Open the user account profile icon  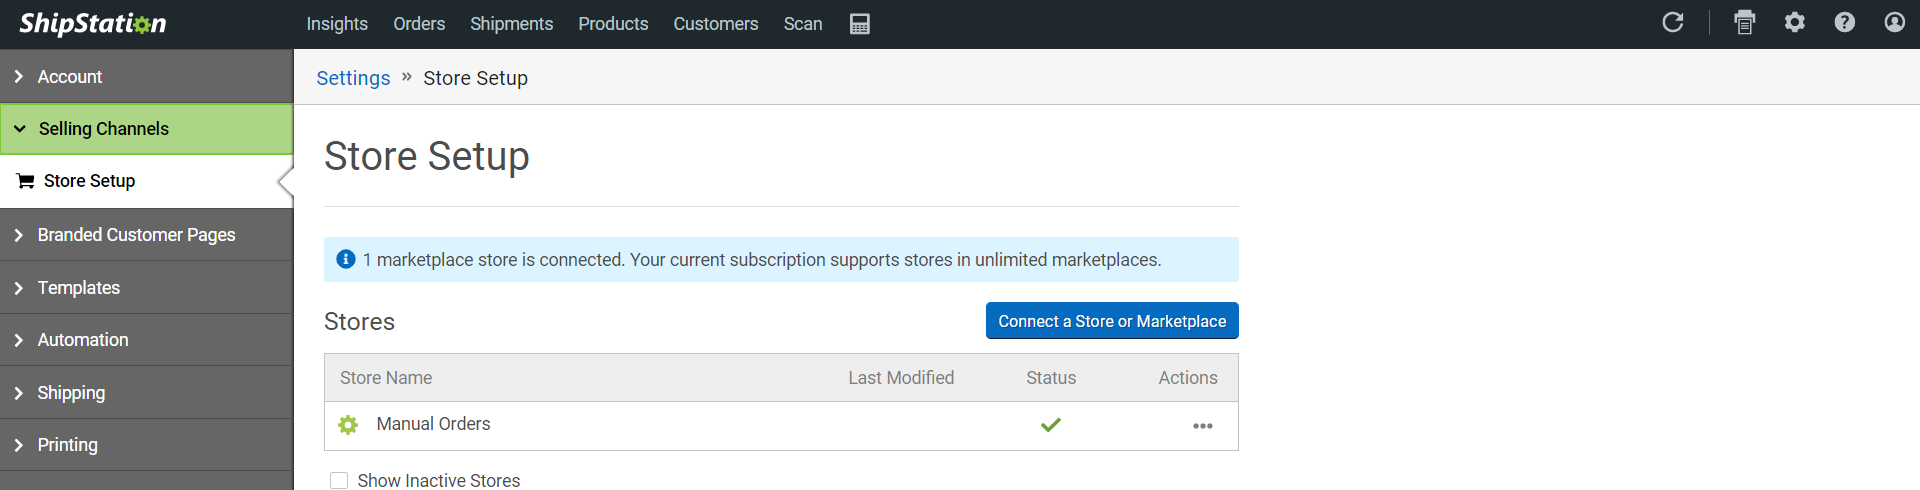[x=1895, y=22]
